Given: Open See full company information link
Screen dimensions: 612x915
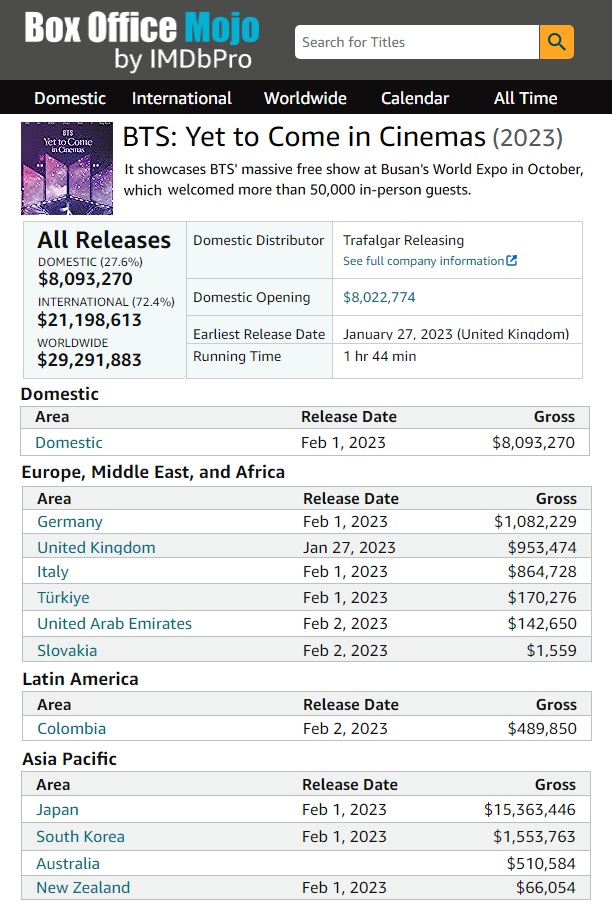Looking at the screenshot, I should pos(423,261).
